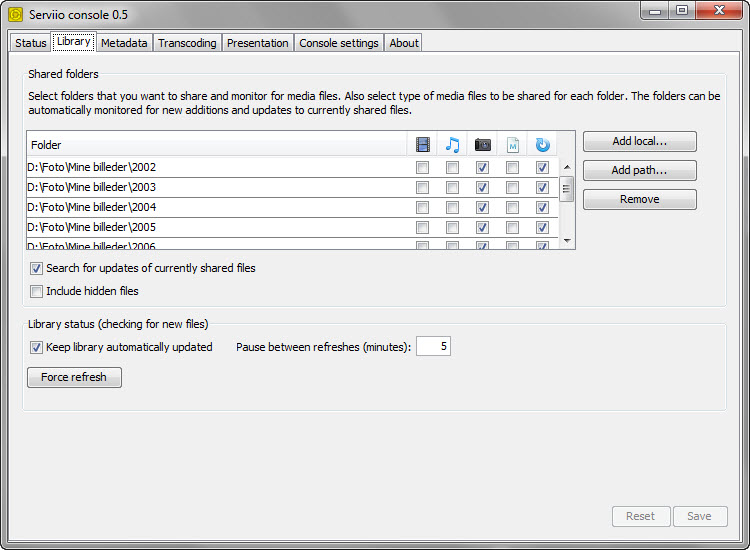This screenshot has height=550, width=750.
Task: Enable video sharing for the 2002 folder
Action: click(x=422, y=168)
